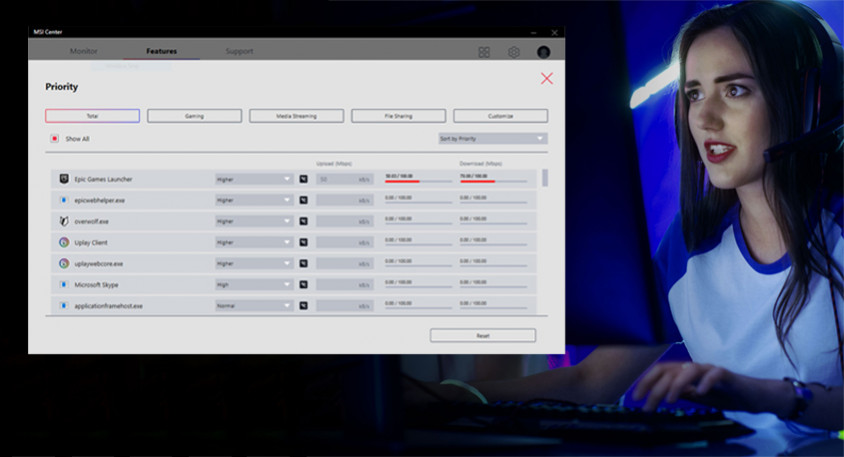This screenshot has width=844, height=457.
Task: Click black edit icon in Microsoft Skype row
Action: click(304, 284)
